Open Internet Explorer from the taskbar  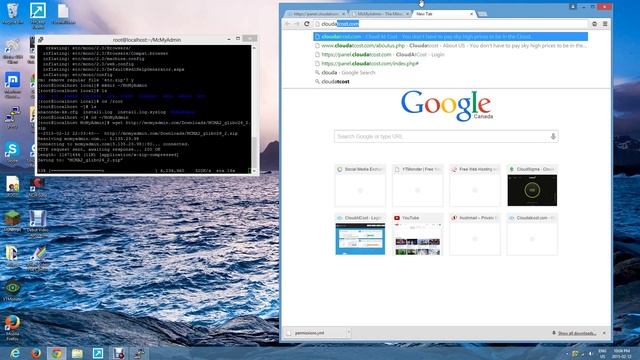15,353
